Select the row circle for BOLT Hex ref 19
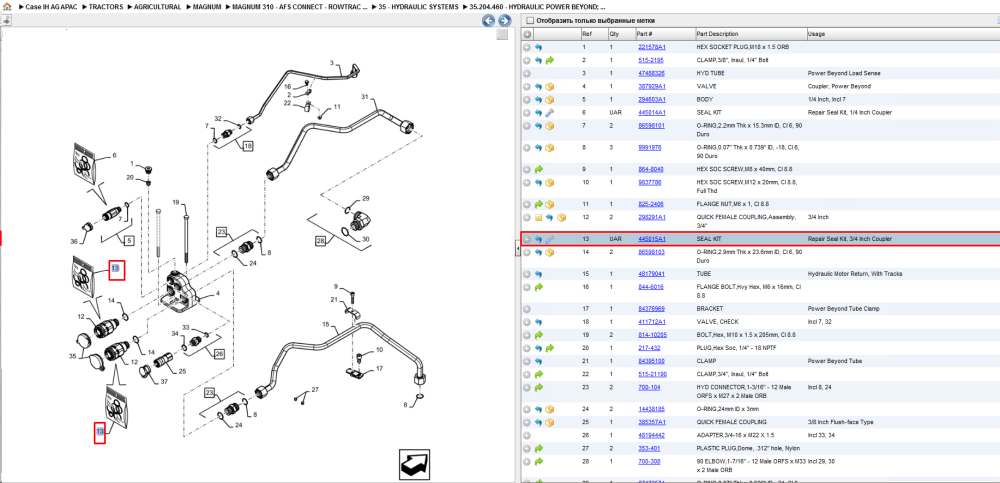The image size is (1000, 483). (527, 335)
